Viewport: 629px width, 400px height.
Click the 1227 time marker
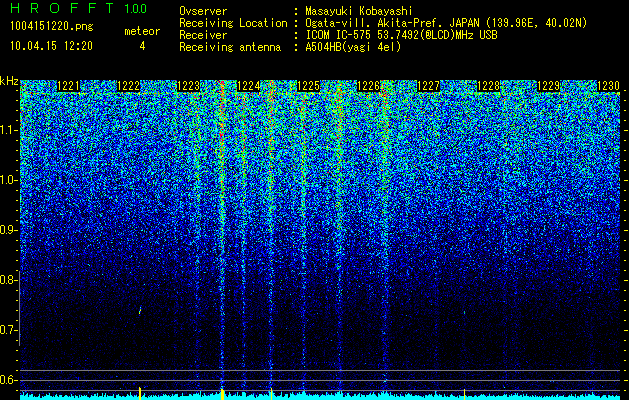coord(428,86)
